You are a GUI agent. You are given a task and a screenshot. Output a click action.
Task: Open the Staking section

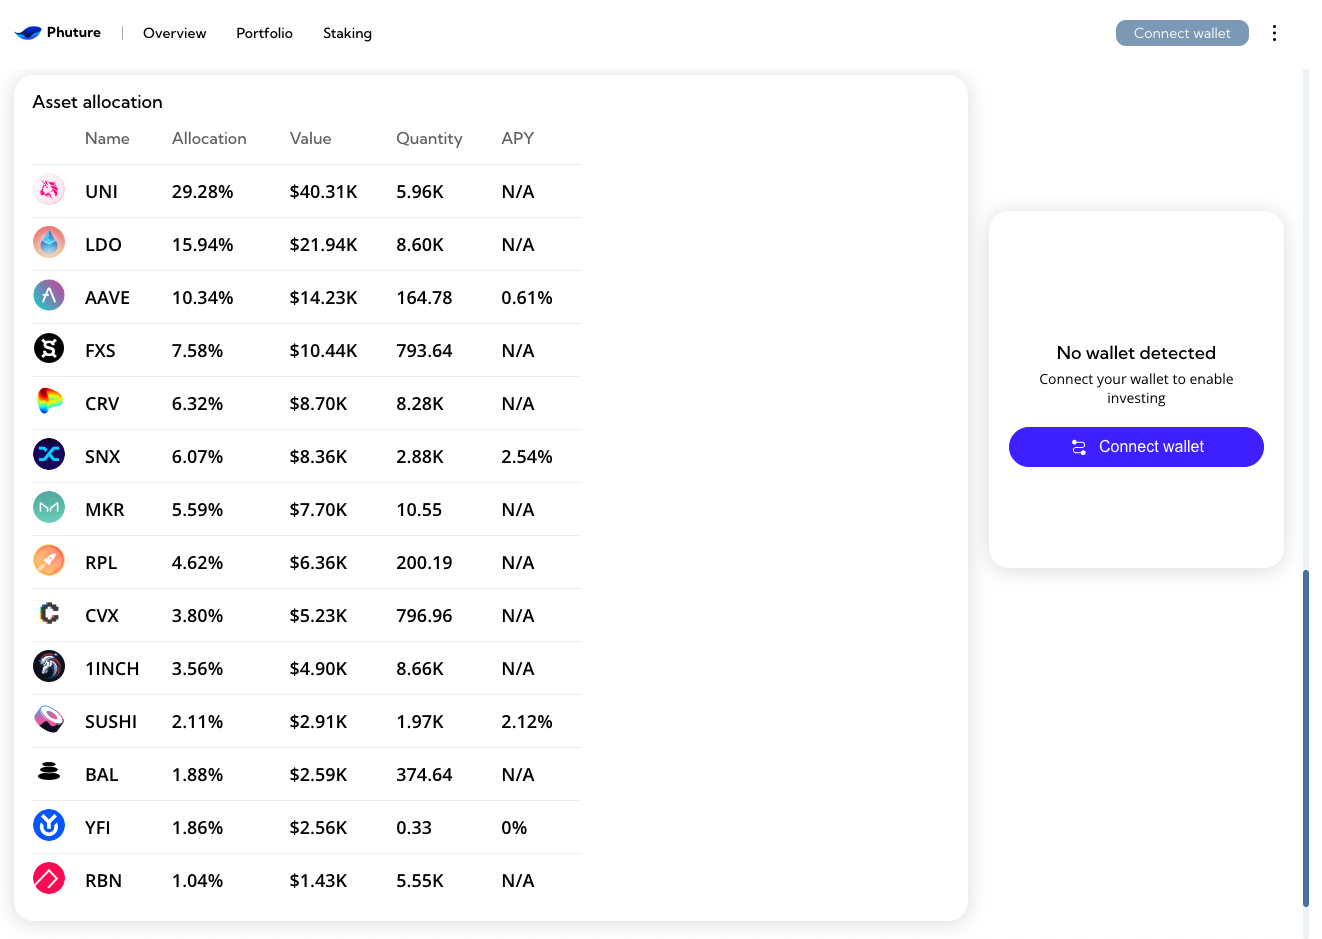(347, 33)
